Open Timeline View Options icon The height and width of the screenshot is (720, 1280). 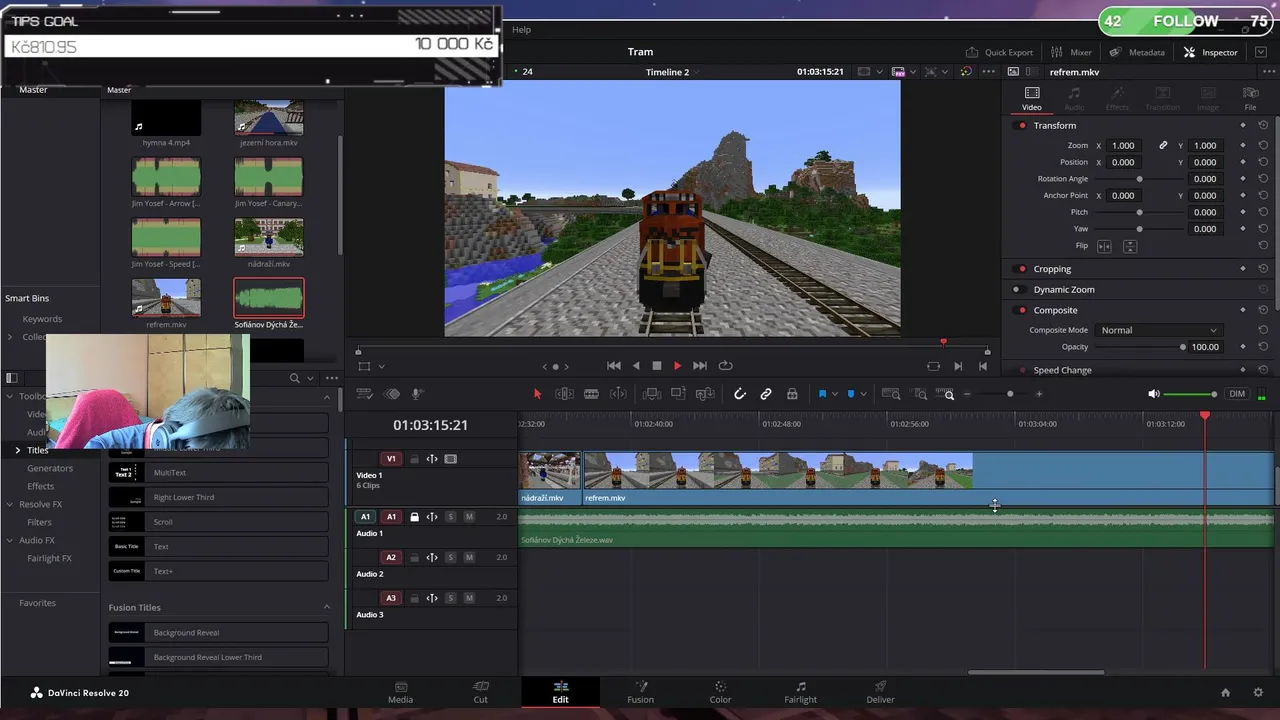coord(365,394)
